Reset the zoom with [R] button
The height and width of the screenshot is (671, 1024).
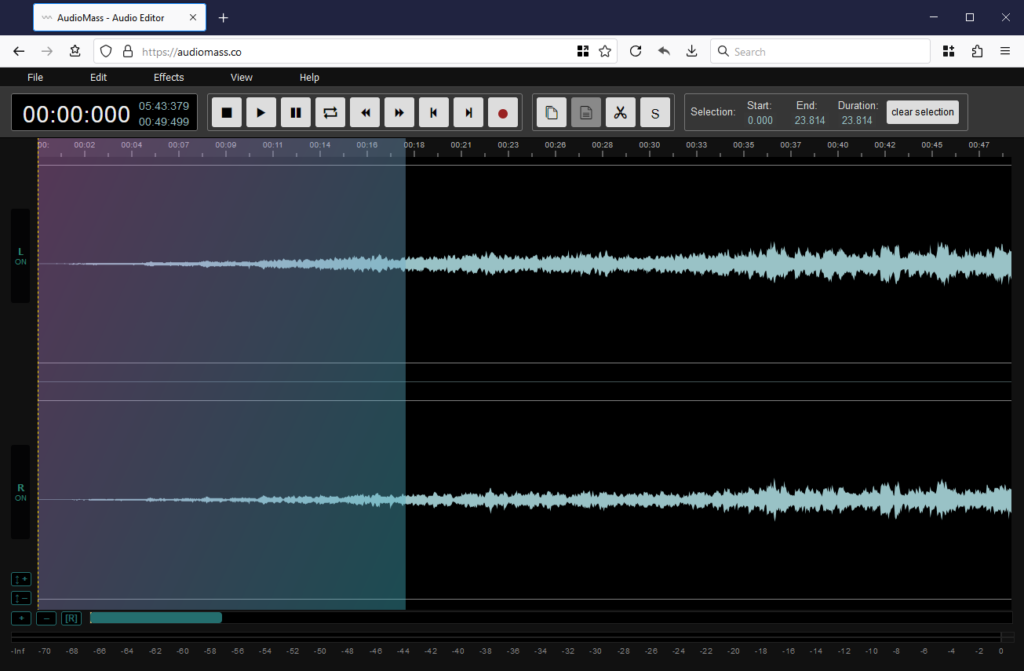(71, 618)
